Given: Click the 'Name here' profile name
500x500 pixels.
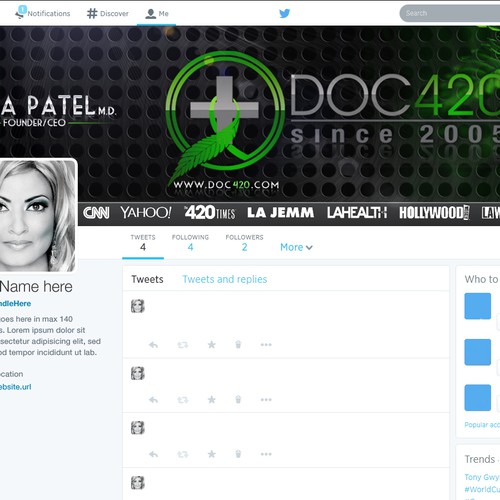Looking at the screenshot, I should pyautogui.click(x=36, y=287).
